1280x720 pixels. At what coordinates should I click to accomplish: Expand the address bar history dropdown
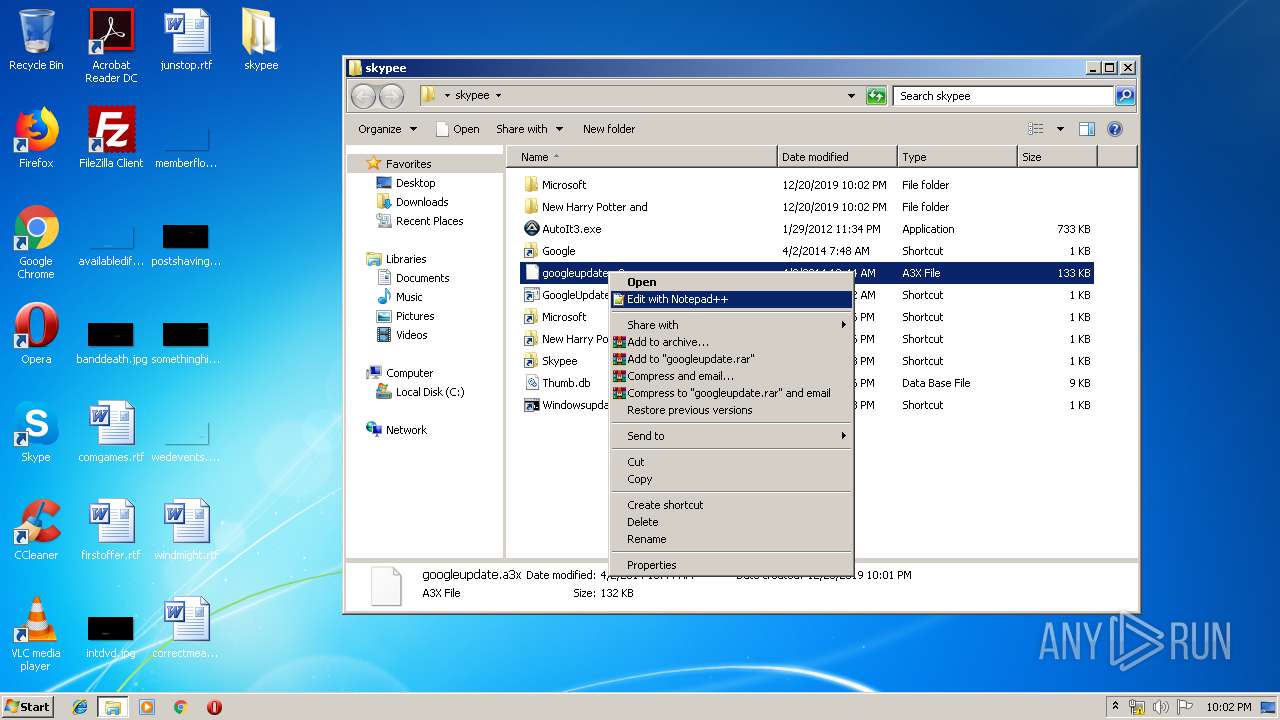[851, 96]
